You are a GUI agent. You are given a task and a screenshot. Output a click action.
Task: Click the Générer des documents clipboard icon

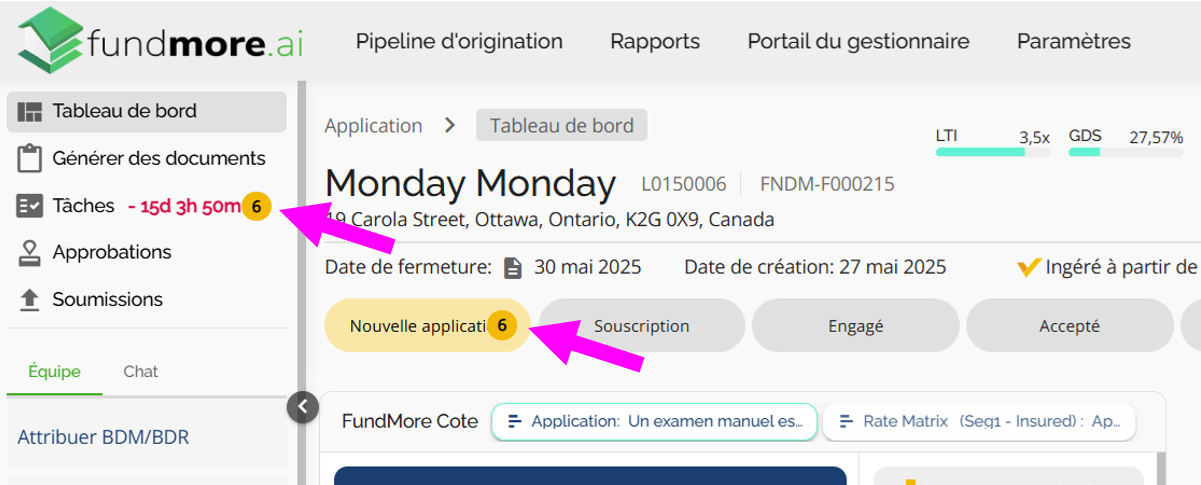(30, 158)
